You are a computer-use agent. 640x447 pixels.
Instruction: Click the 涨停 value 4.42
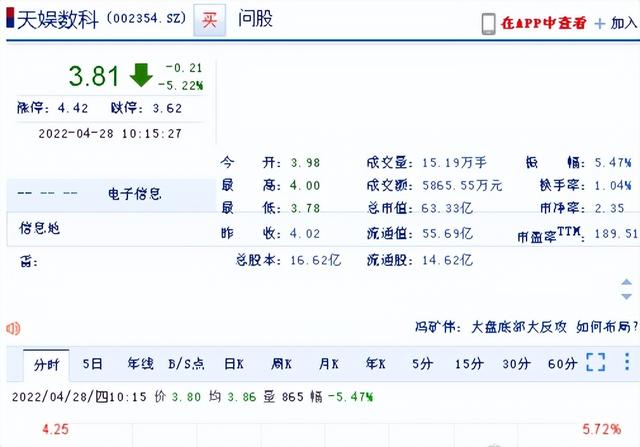pos(73,108)
